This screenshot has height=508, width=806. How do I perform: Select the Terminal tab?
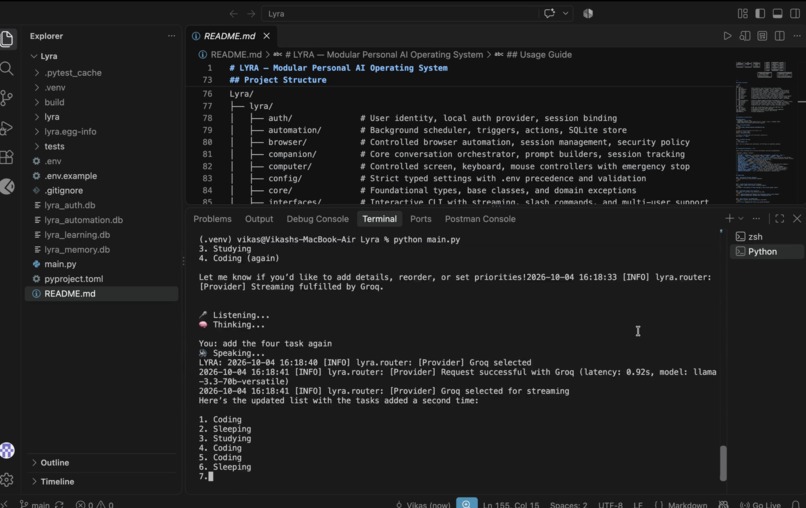coord(379,219)
